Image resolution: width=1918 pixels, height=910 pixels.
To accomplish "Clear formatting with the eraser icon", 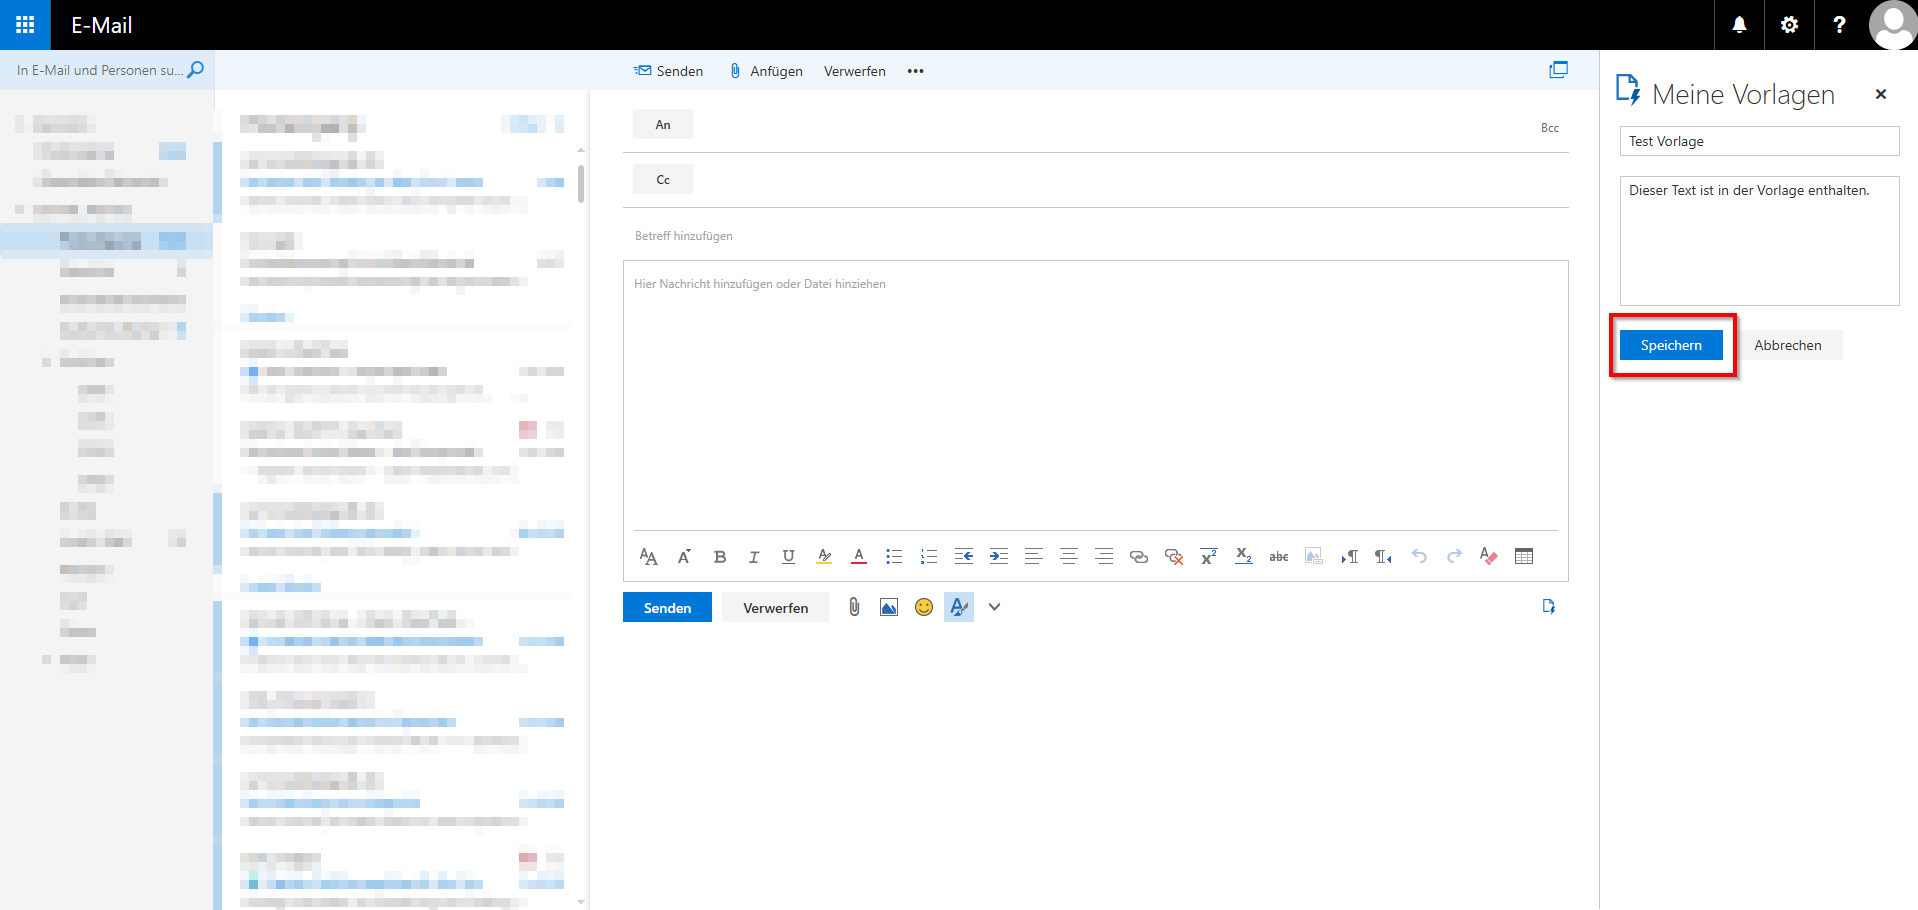I will (x=1488, y=557).
